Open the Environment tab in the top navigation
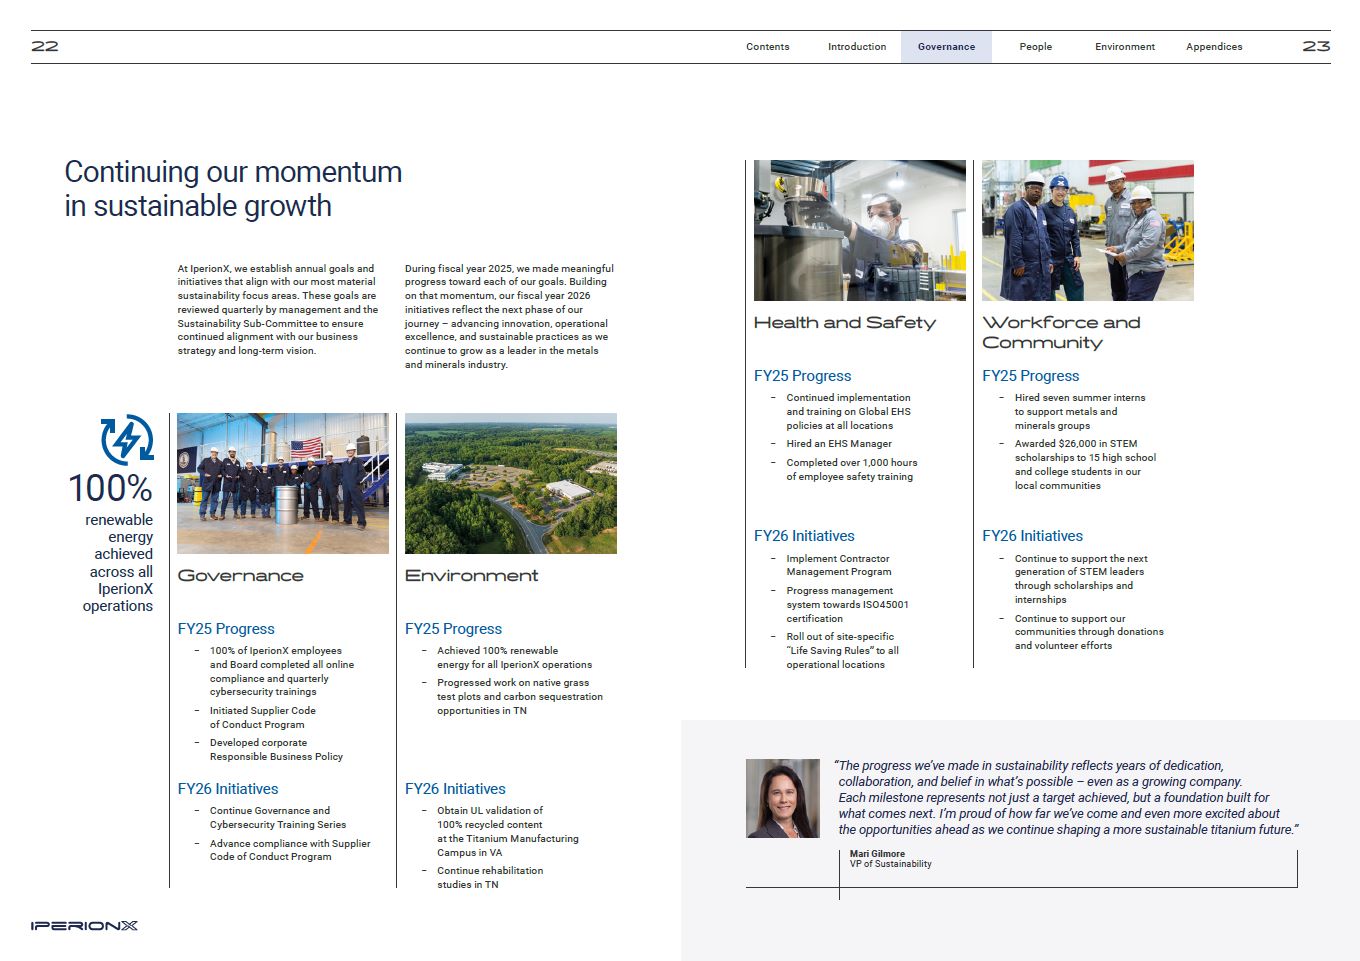Screen dimensions: 1360x961 click(x=1125, y=47)
